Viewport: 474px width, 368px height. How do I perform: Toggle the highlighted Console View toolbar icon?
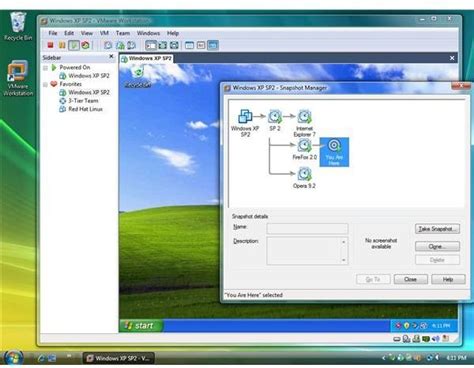click(x=213, y=45)
